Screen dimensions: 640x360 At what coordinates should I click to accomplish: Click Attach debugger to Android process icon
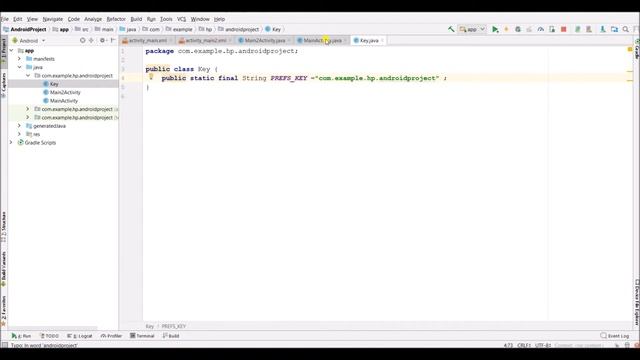click(x=552, y=29)
